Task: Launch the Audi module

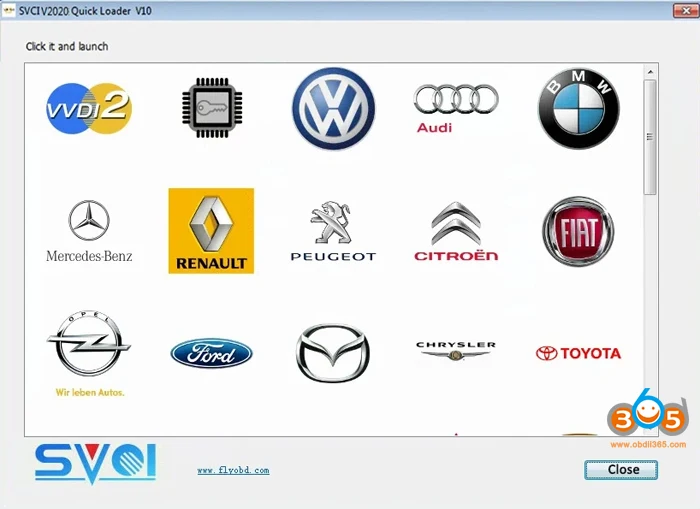Action: pyautogui.click(x=456, y=108)
